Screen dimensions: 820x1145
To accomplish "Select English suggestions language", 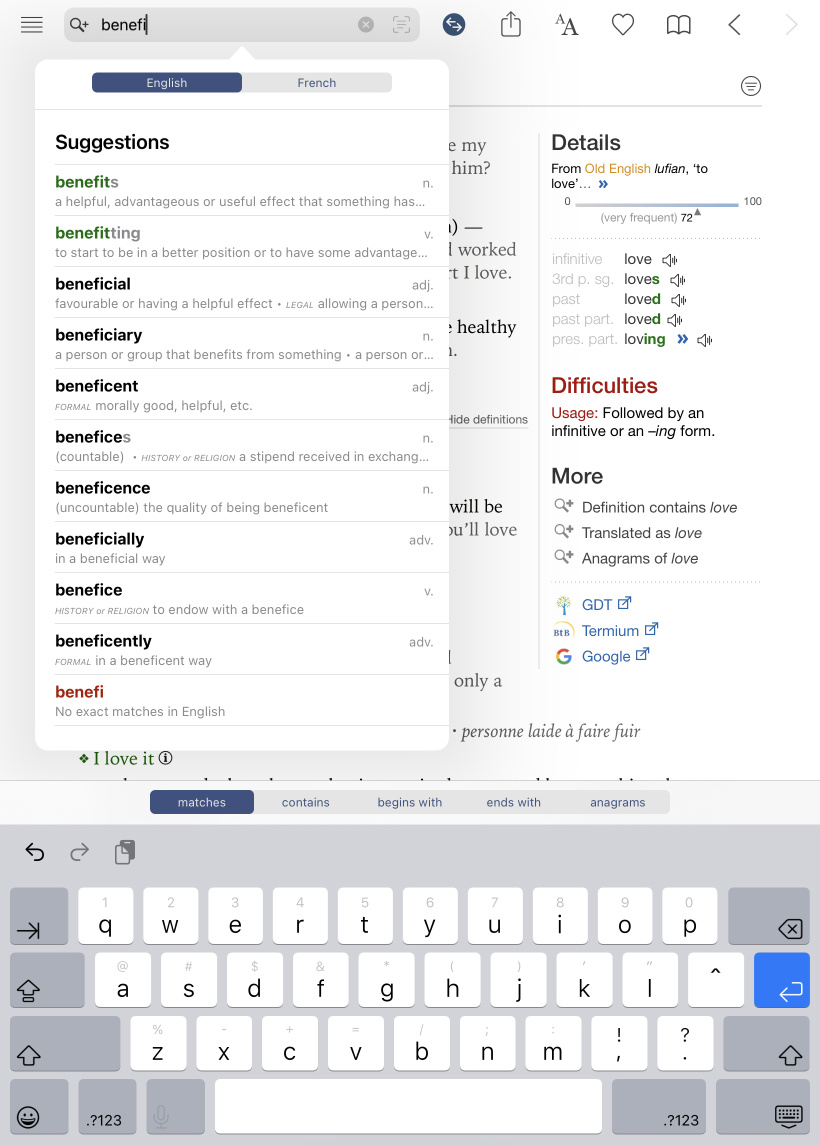I will coord(166,83).
